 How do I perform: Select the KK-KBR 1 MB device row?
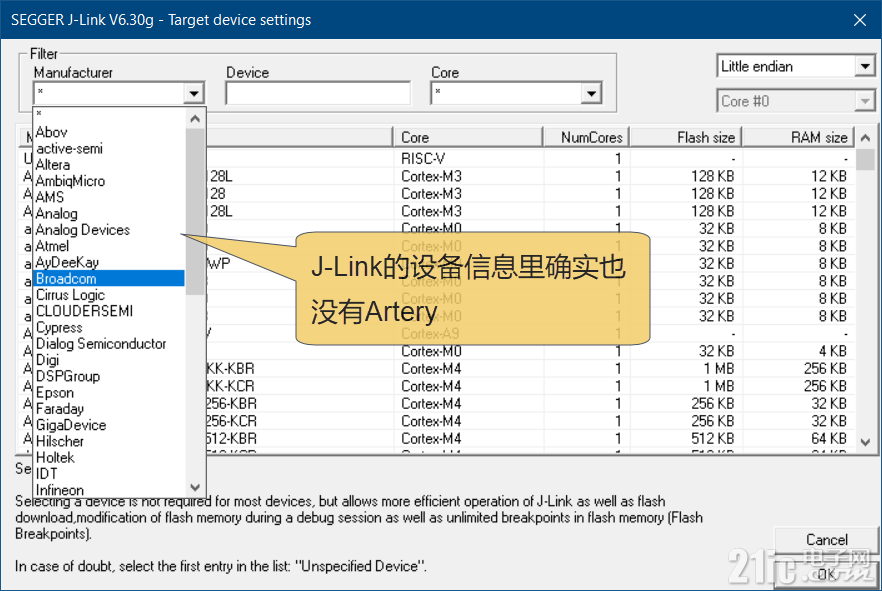[437, 369]
